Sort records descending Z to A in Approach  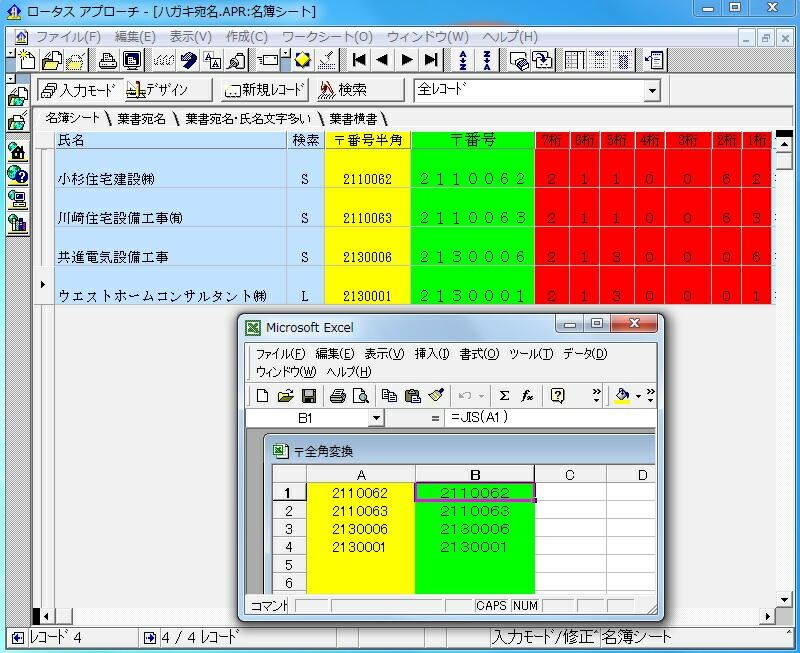(x=487, y=60)
